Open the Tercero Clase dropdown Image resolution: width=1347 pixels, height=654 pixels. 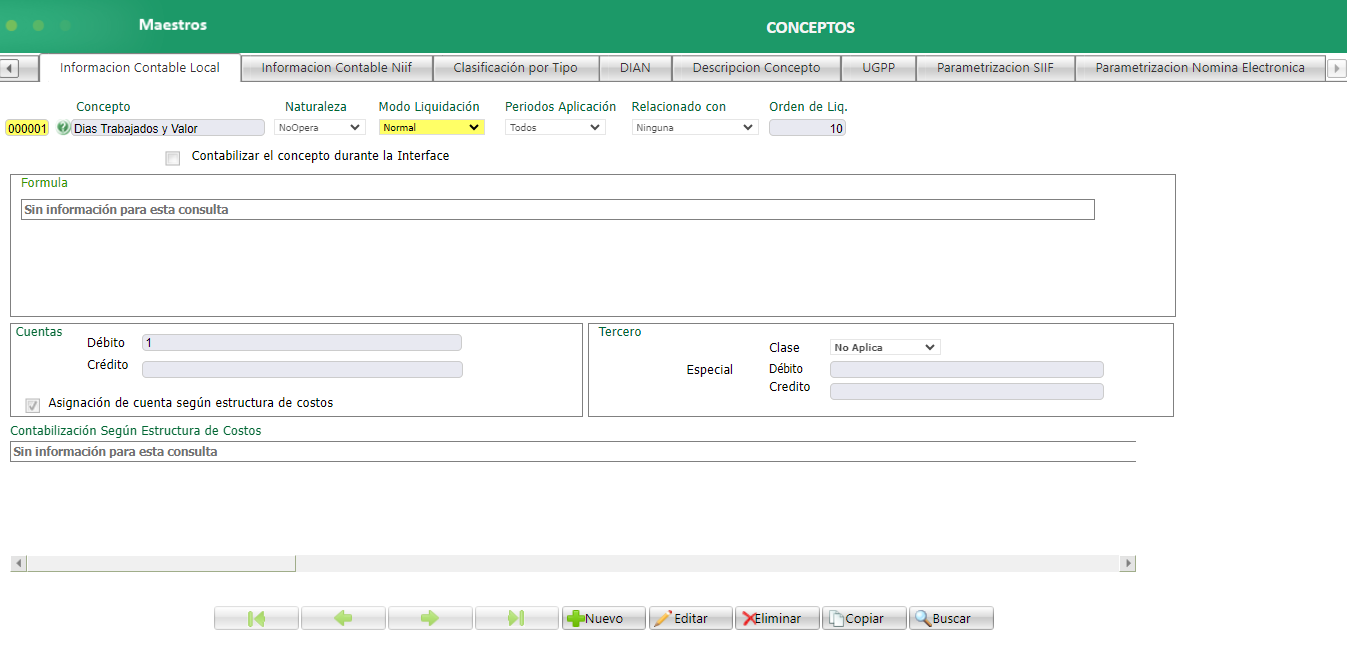click(x=885, y=348)
